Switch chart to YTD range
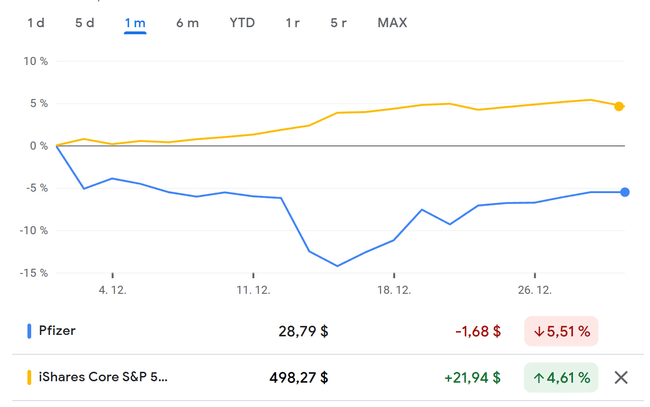 (x=242, y=23)
